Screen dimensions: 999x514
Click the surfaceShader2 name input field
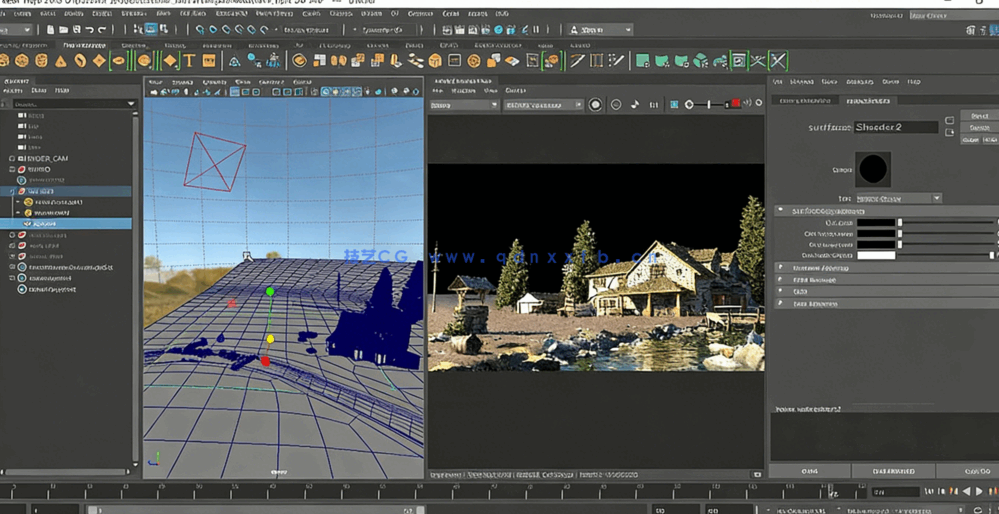coord(895,127)
